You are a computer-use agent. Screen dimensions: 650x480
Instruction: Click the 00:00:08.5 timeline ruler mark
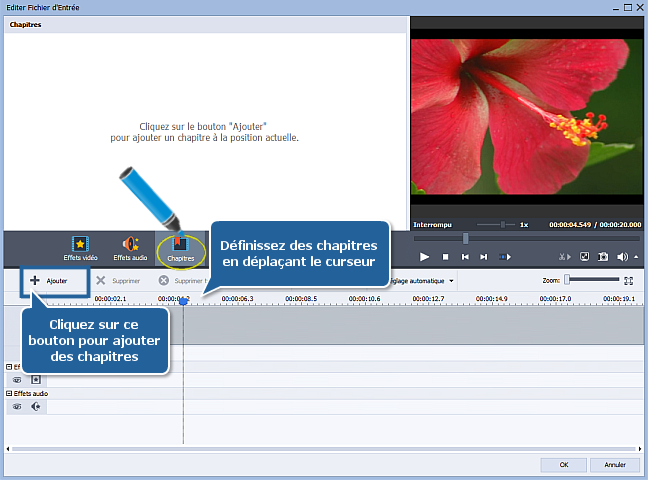pos(301,298)
